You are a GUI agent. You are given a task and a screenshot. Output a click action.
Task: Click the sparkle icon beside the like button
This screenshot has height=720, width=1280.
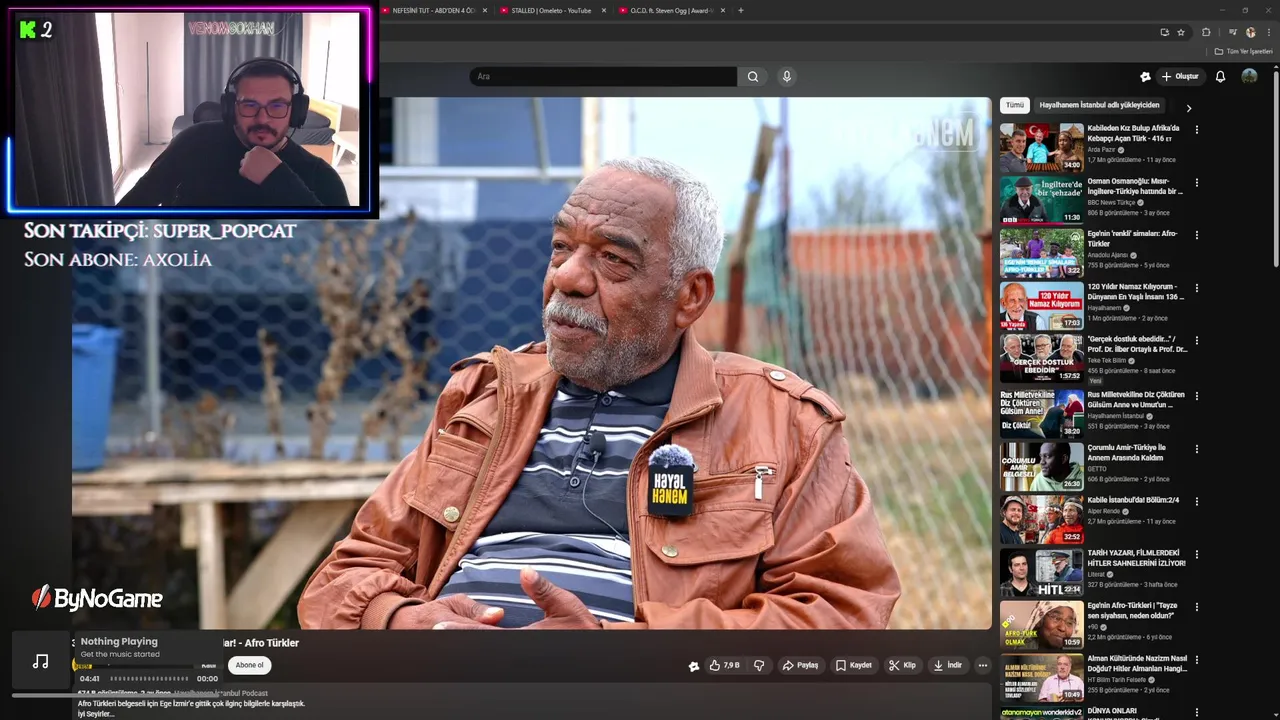(694, 666)
